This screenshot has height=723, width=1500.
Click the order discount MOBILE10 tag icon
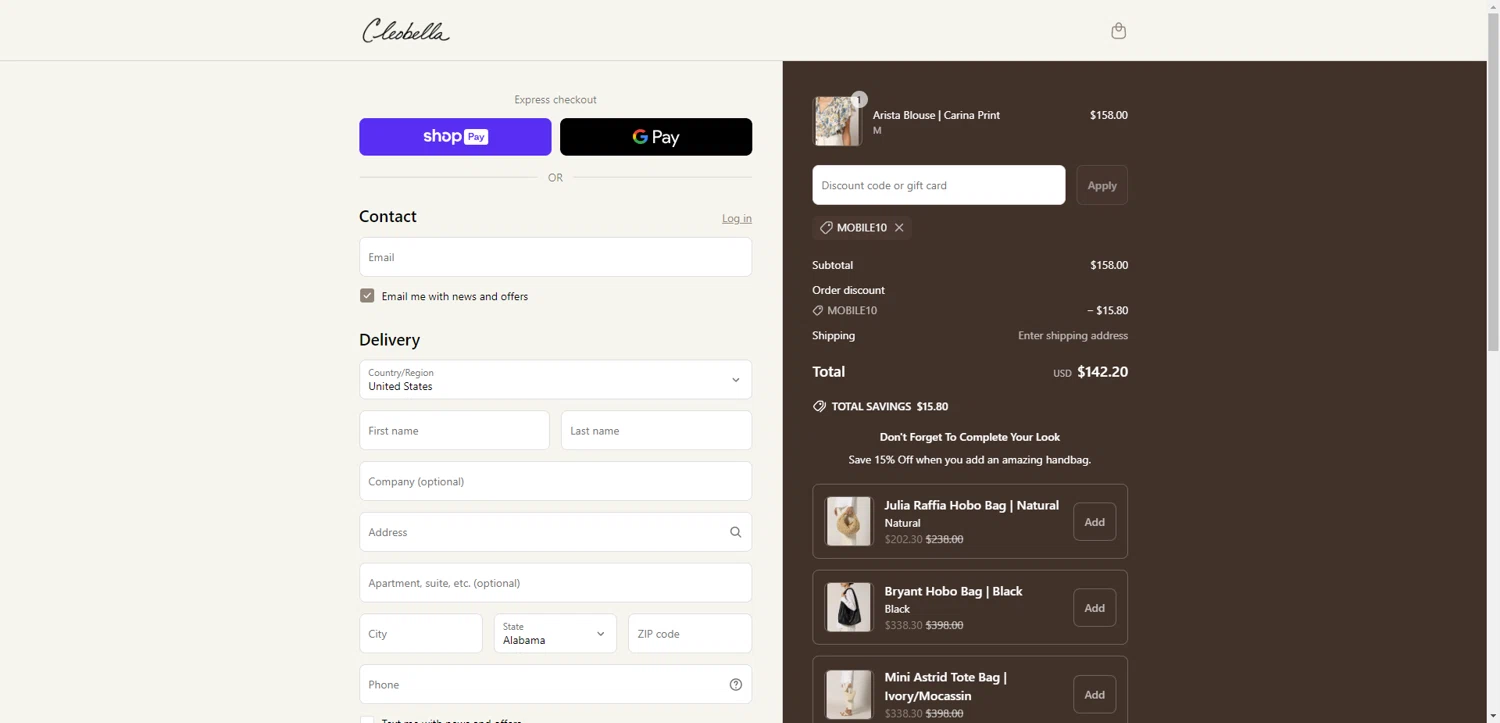(818, 311)
